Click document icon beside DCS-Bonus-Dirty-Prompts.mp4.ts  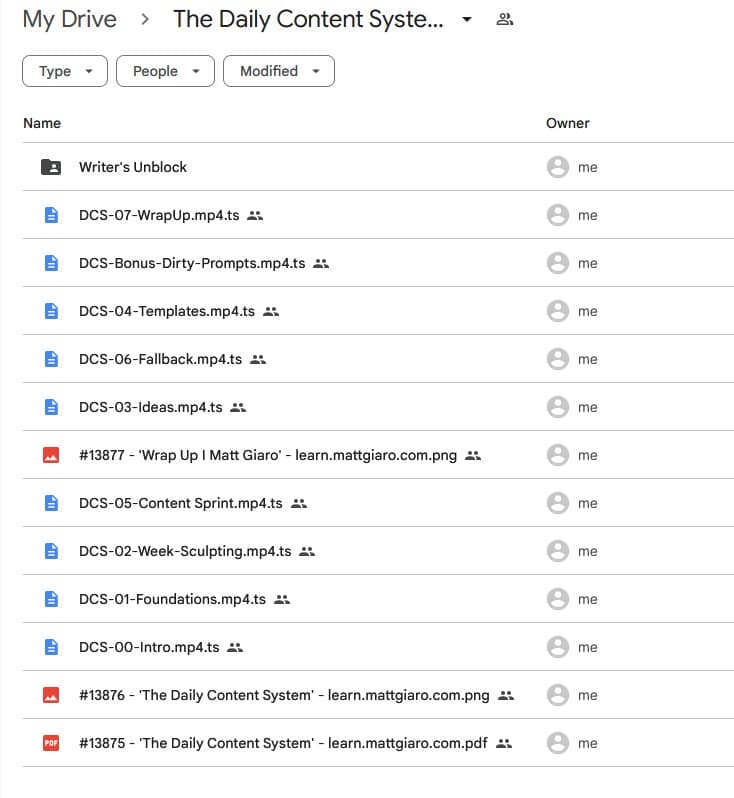click(x=51, y=263)
